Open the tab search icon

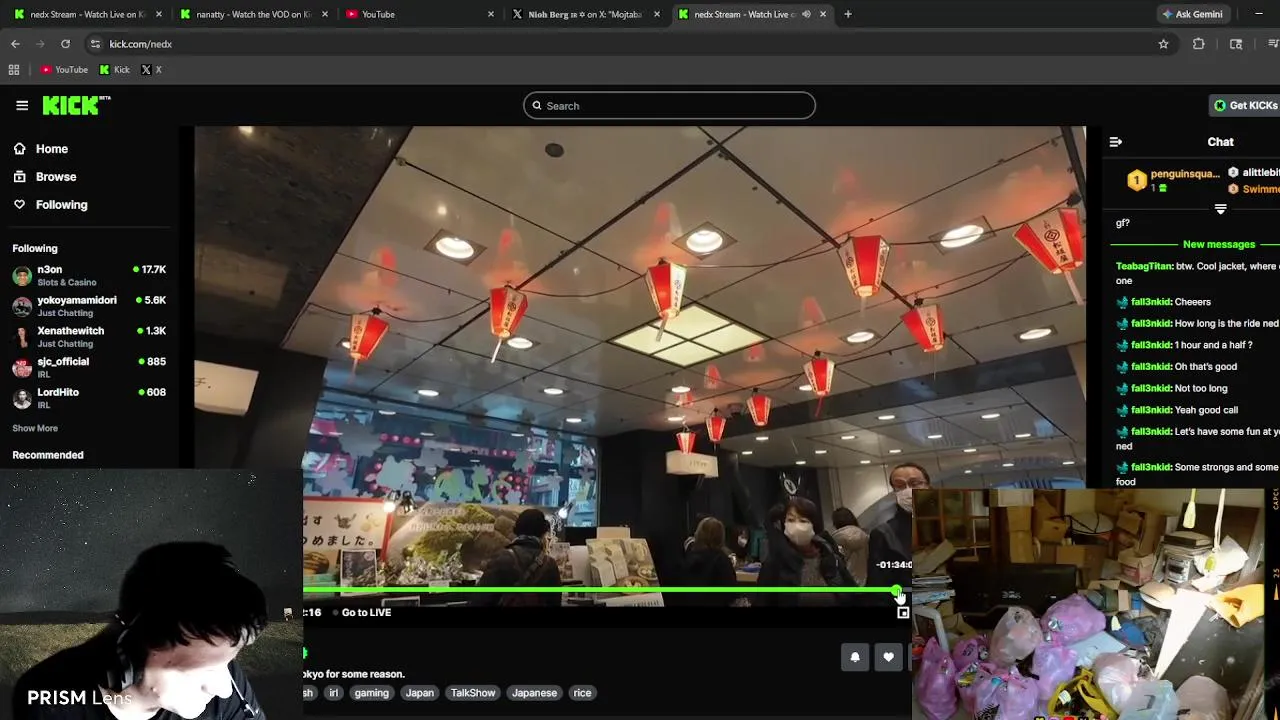(x=1236, y=44)
